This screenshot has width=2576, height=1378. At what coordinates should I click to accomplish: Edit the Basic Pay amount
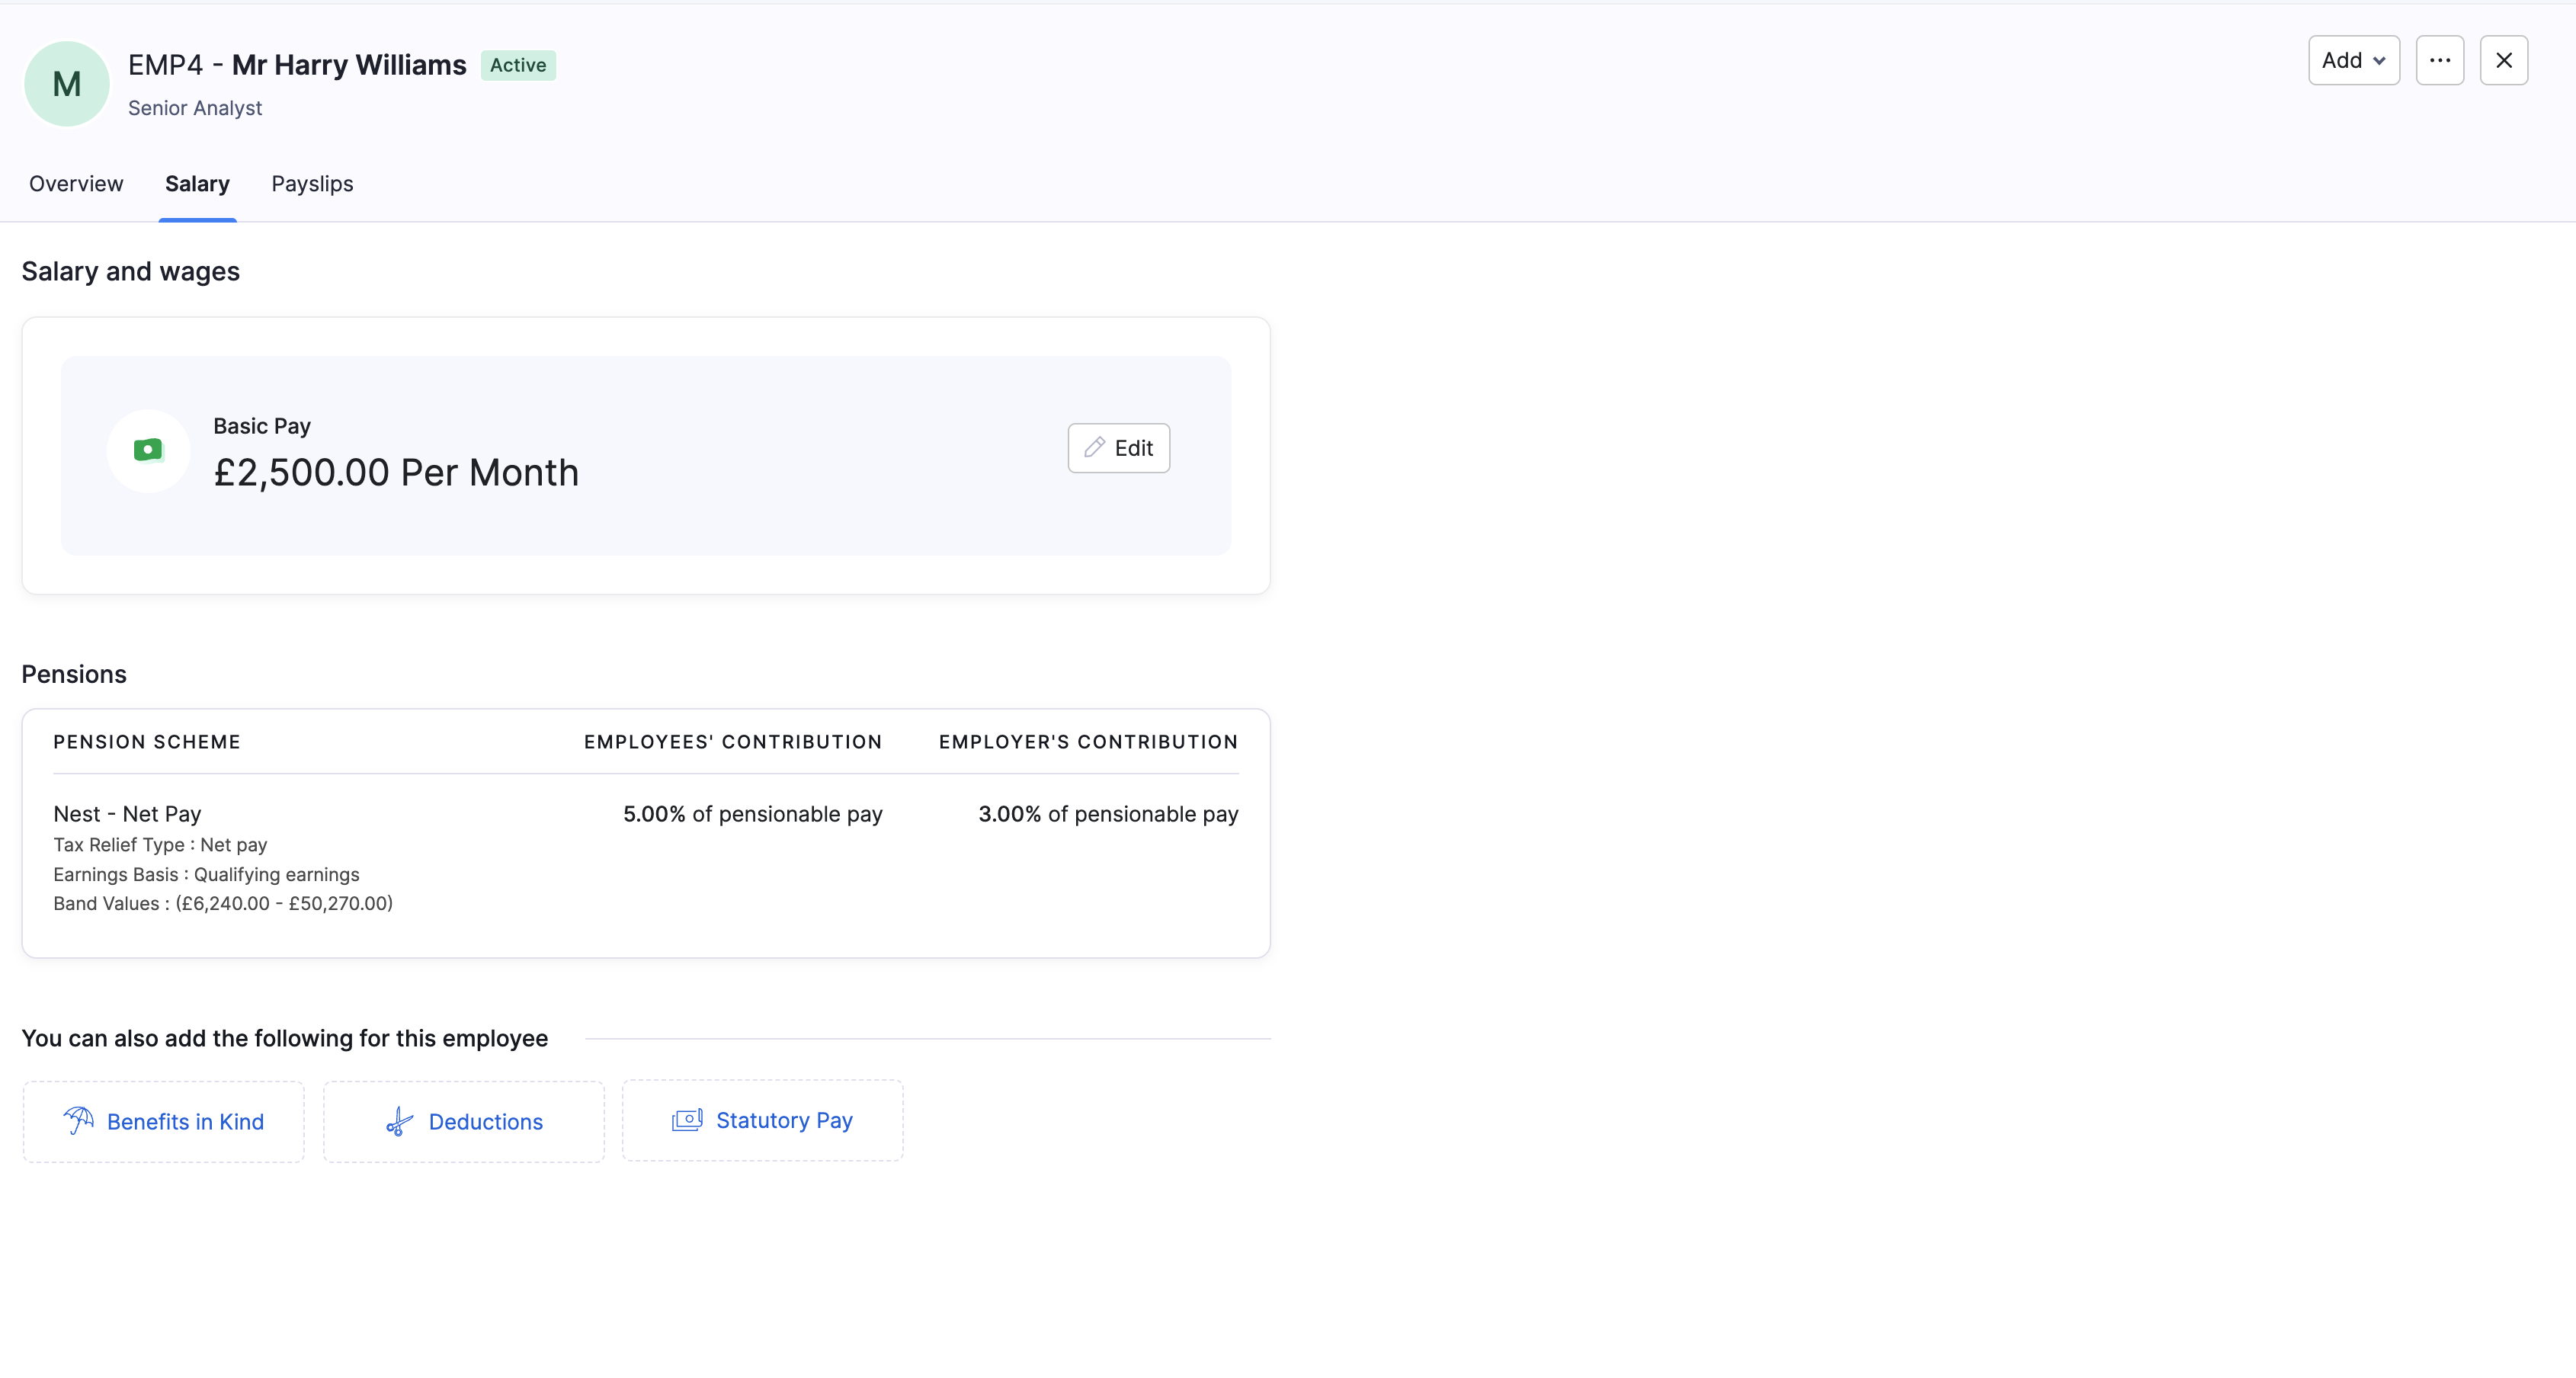pos(1118,448)
